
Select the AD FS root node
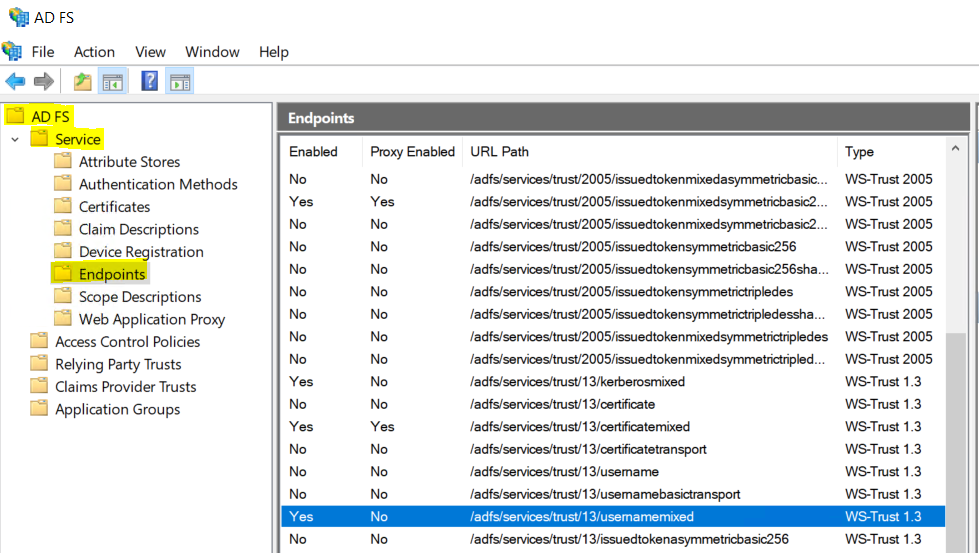(51, 117)
